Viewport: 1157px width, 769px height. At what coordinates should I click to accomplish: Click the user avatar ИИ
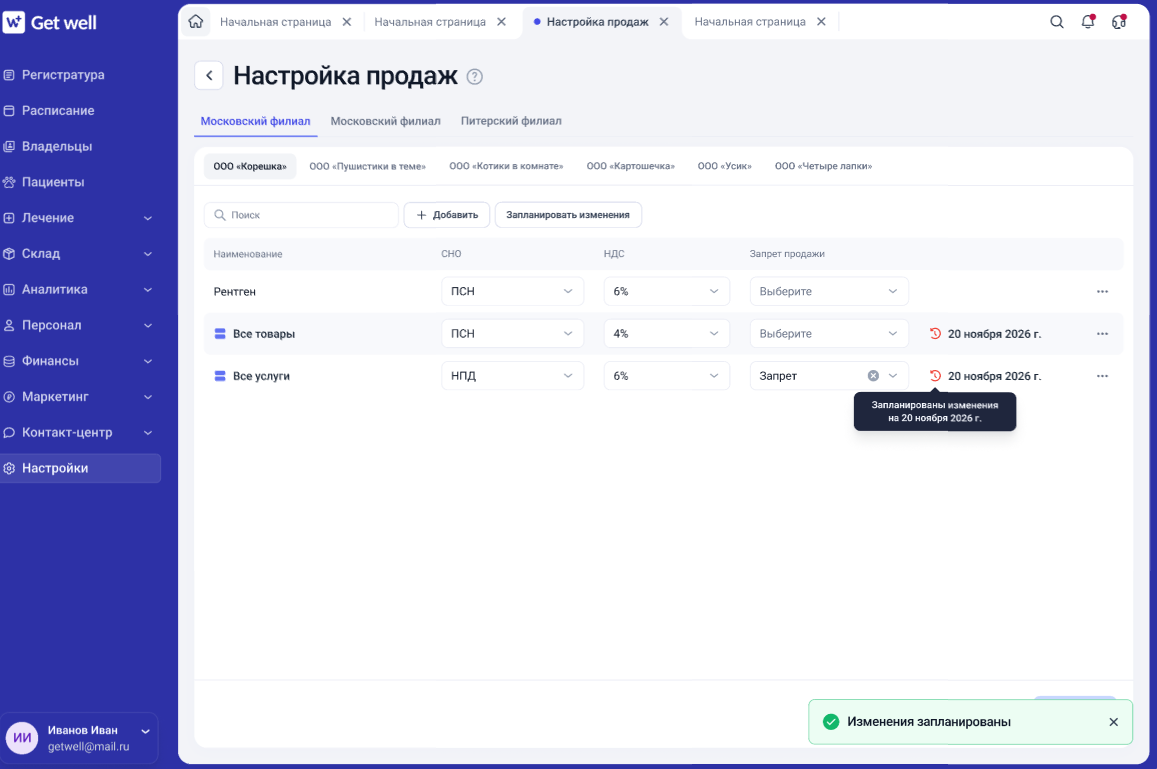22,737
